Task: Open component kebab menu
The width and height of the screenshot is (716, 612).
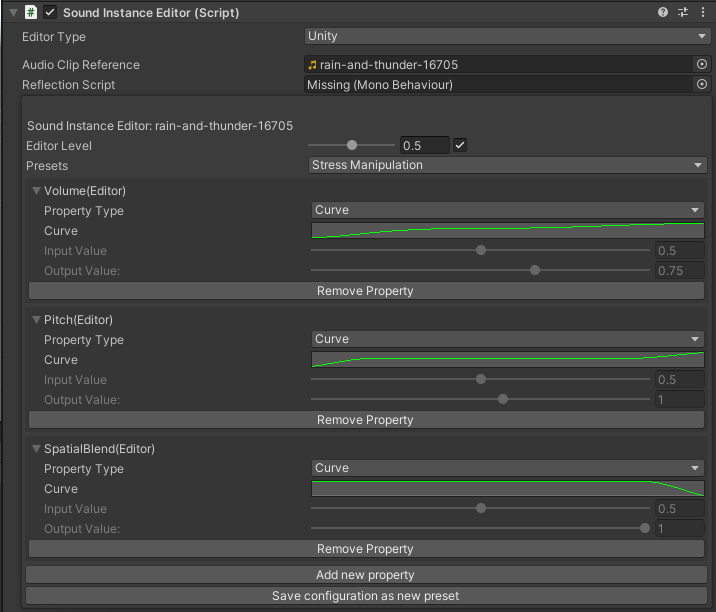Action: [x=703, y=13]
